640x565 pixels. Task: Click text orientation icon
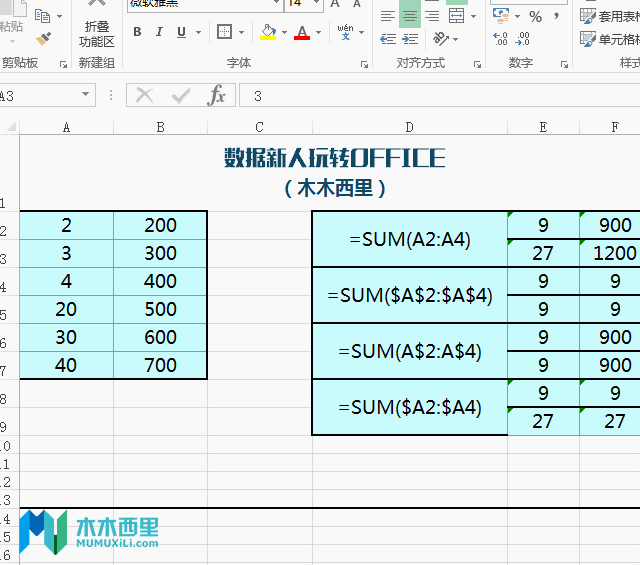click(x=441, y=39)
